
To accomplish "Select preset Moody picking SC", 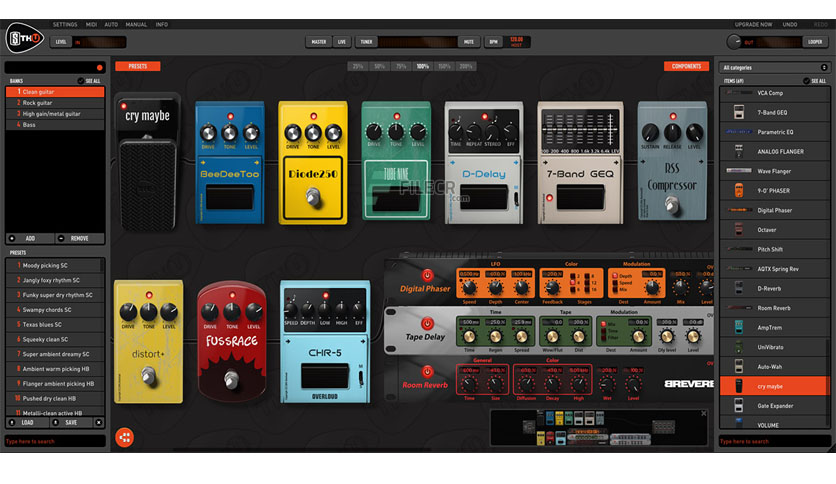I will 55,265.
